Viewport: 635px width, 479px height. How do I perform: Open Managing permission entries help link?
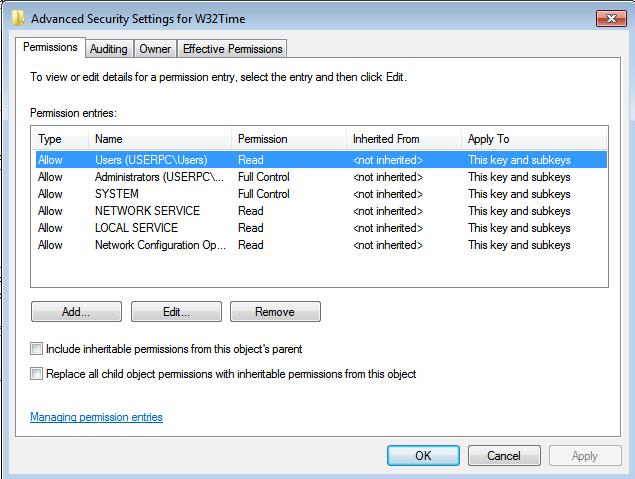[96, 417]
